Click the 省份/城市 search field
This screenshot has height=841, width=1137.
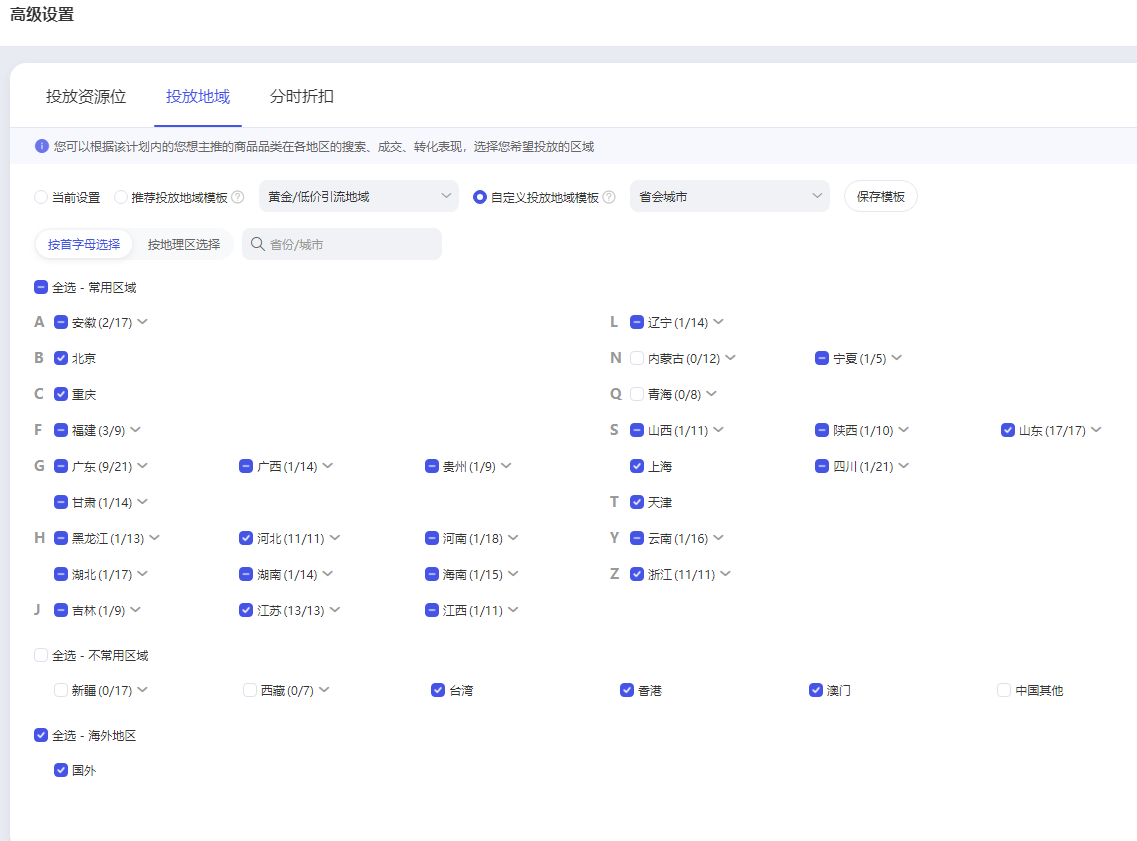click(350, 244)
